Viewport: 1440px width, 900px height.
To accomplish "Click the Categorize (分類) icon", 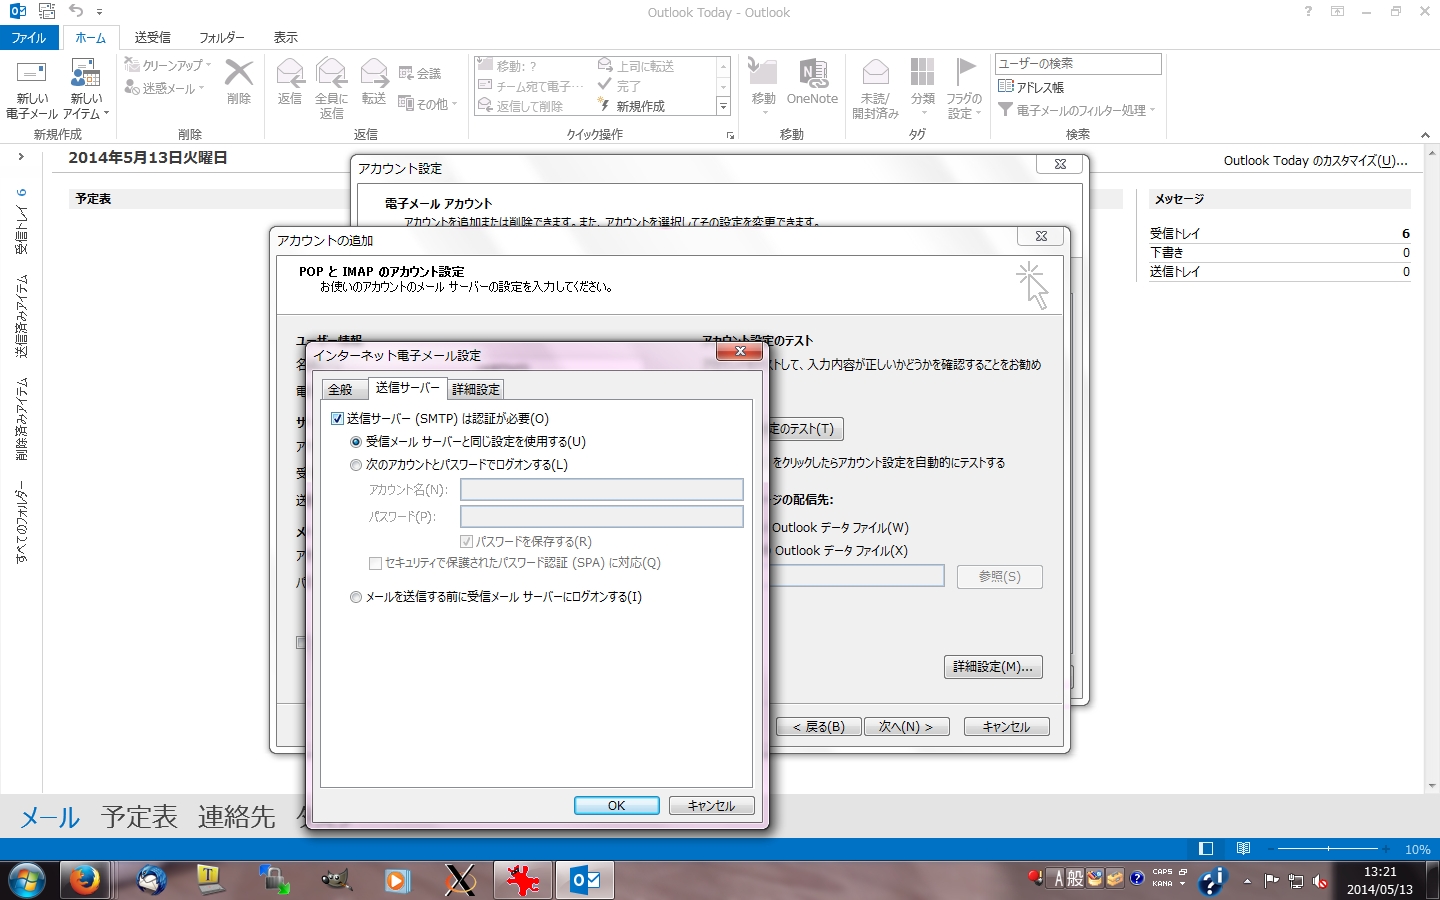I will [922, 73].
